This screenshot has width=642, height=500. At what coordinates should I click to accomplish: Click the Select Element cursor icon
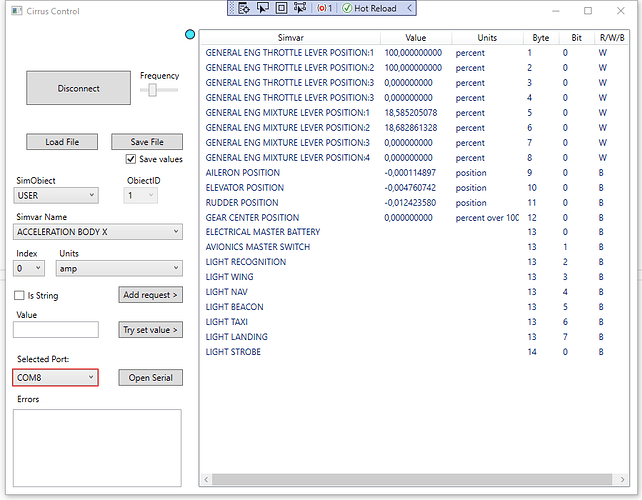click(263, 8)
